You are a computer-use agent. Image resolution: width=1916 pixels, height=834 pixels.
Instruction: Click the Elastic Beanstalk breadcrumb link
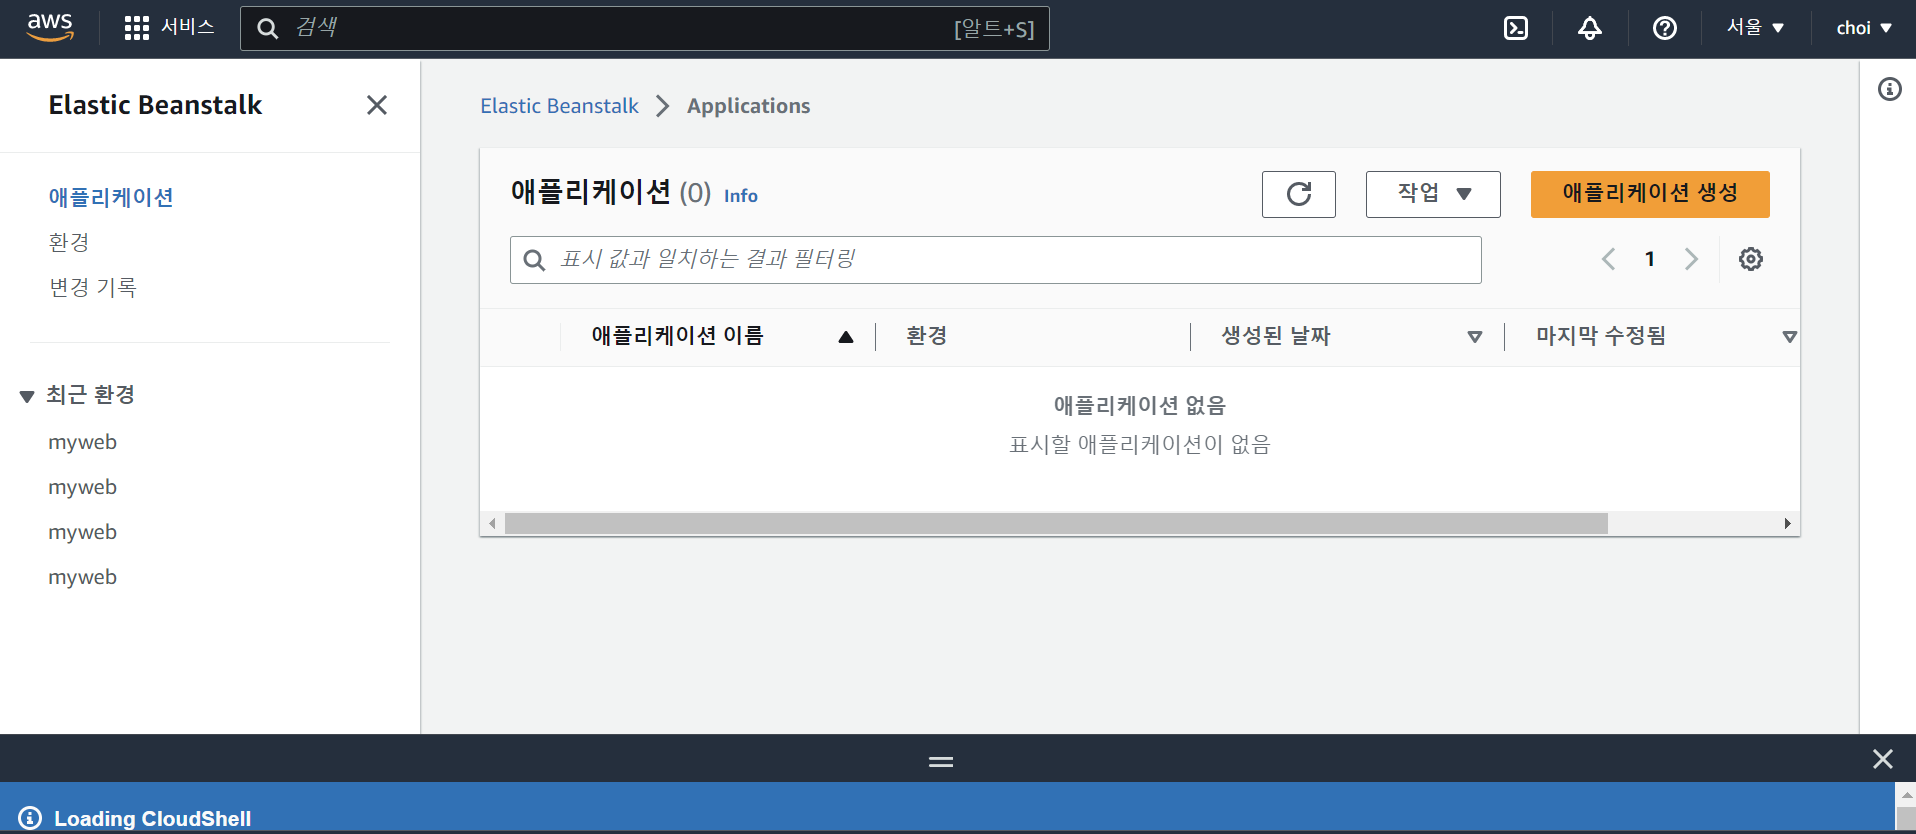point(559,106)
